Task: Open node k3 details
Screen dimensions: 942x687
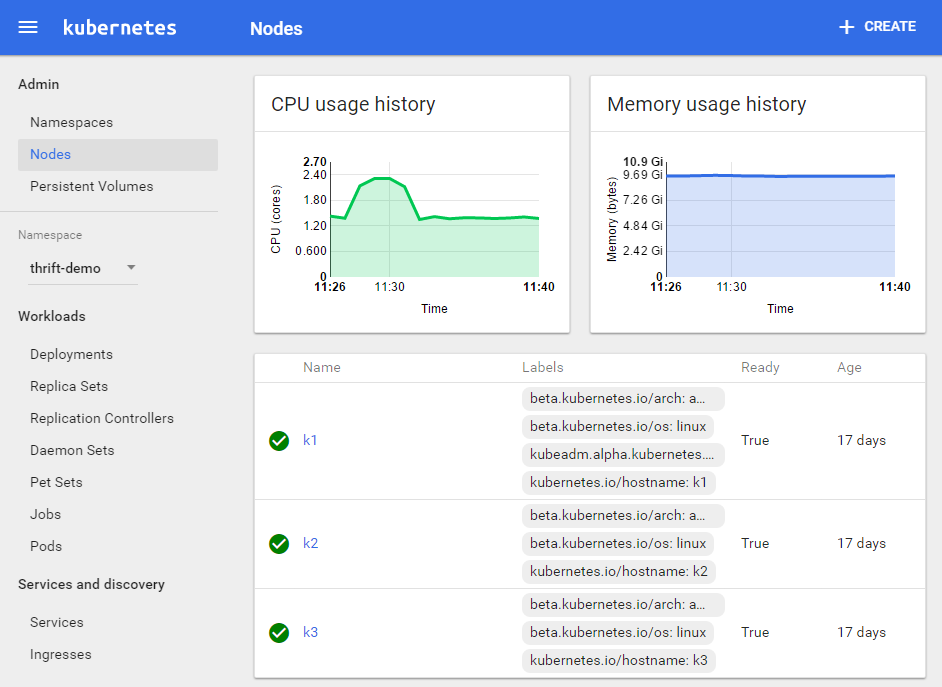Action: point(310,632)
